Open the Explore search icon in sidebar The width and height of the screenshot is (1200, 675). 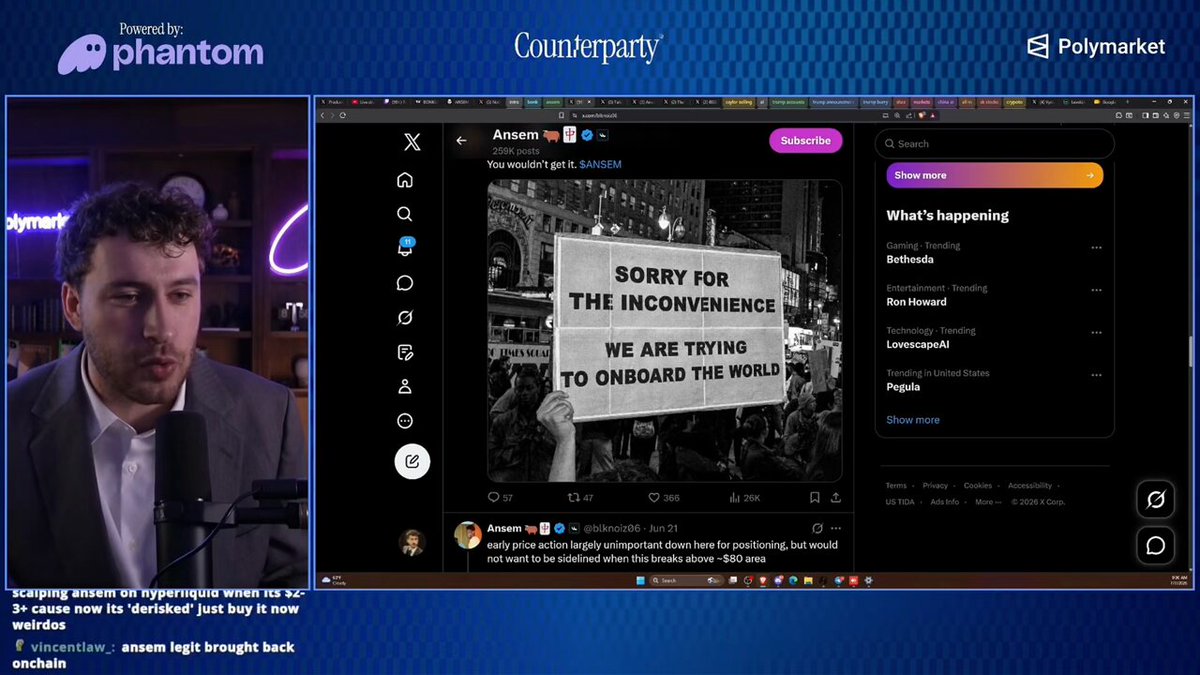coord(405,214)
